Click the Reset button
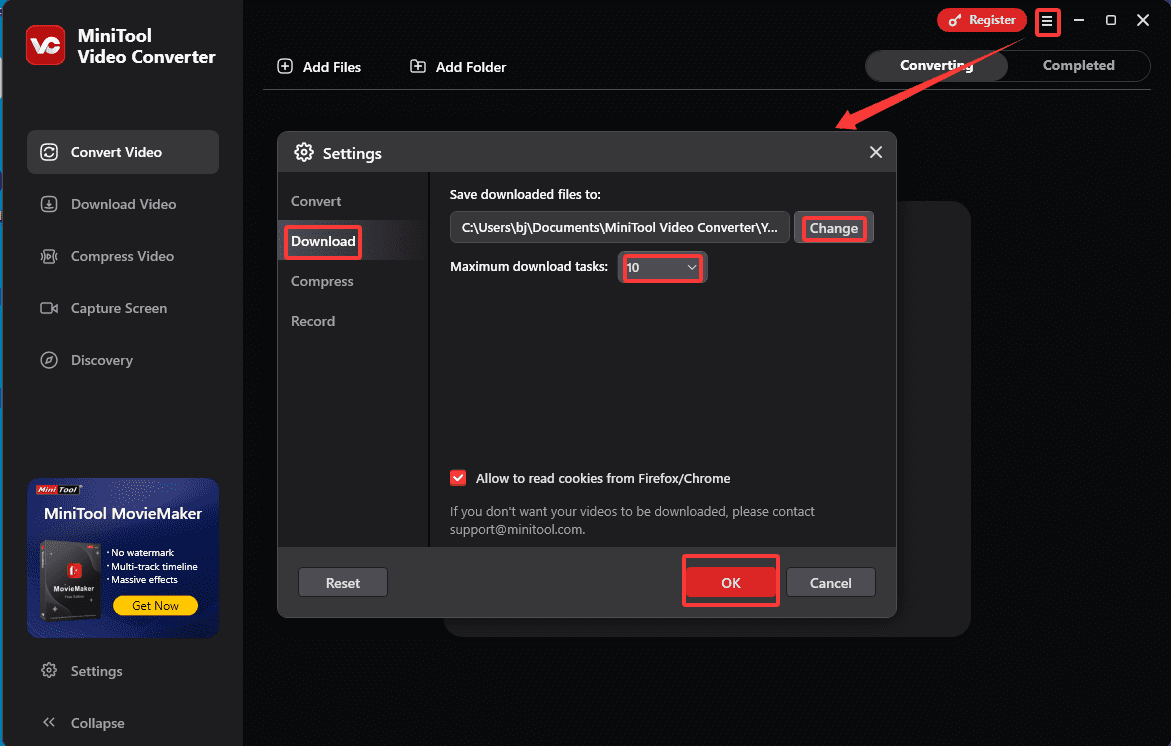Image resolution: width=1171 pixels, height=746 pixels. 343,582
